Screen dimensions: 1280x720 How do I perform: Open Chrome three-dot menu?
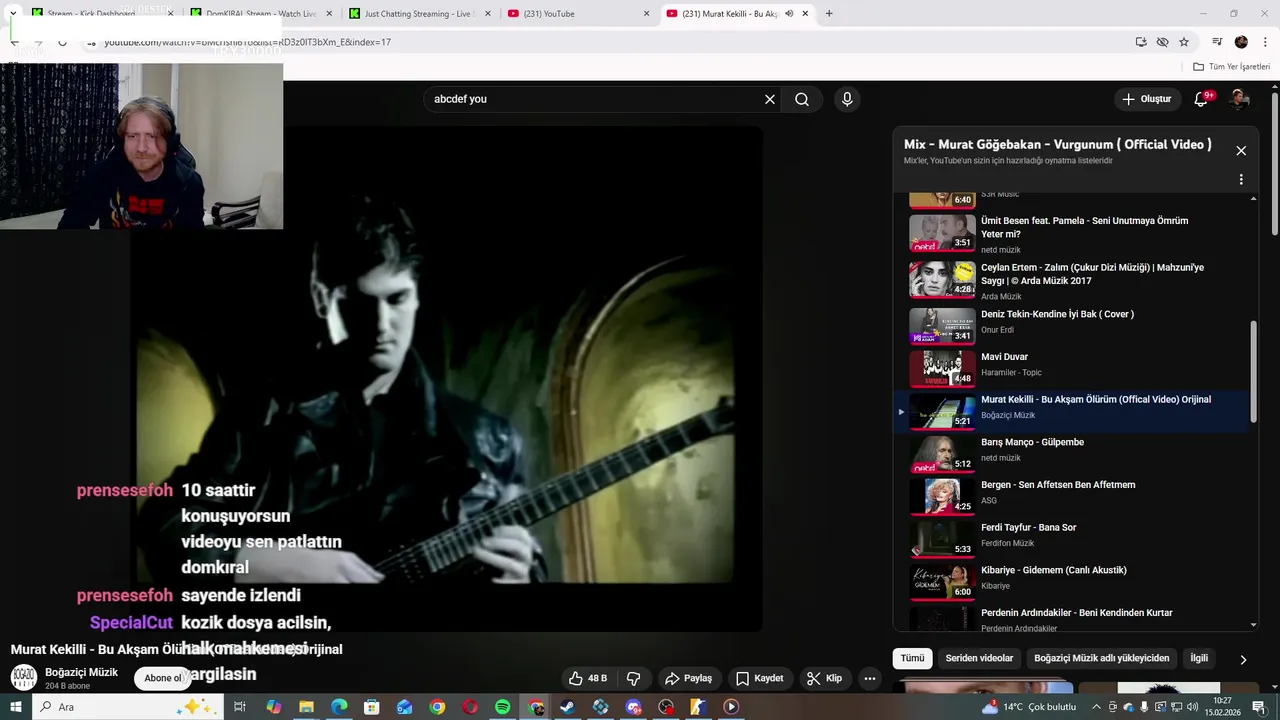click(x=1266, y=42)
